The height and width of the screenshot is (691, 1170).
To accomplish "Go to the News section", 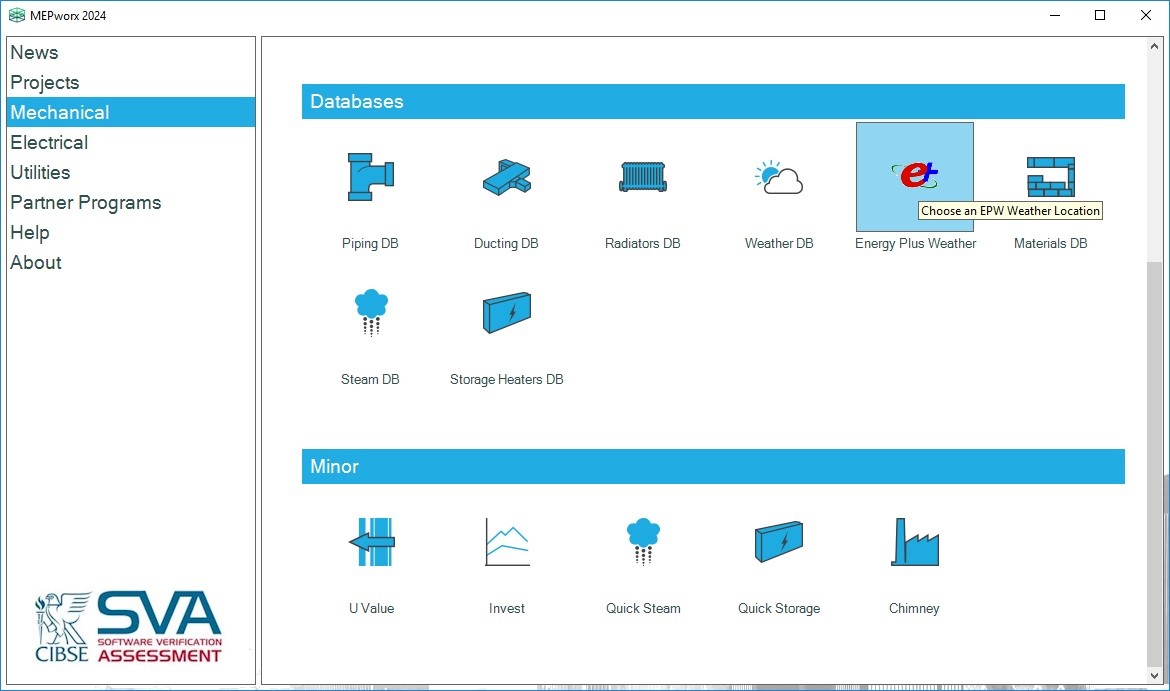I will point(131,52).
